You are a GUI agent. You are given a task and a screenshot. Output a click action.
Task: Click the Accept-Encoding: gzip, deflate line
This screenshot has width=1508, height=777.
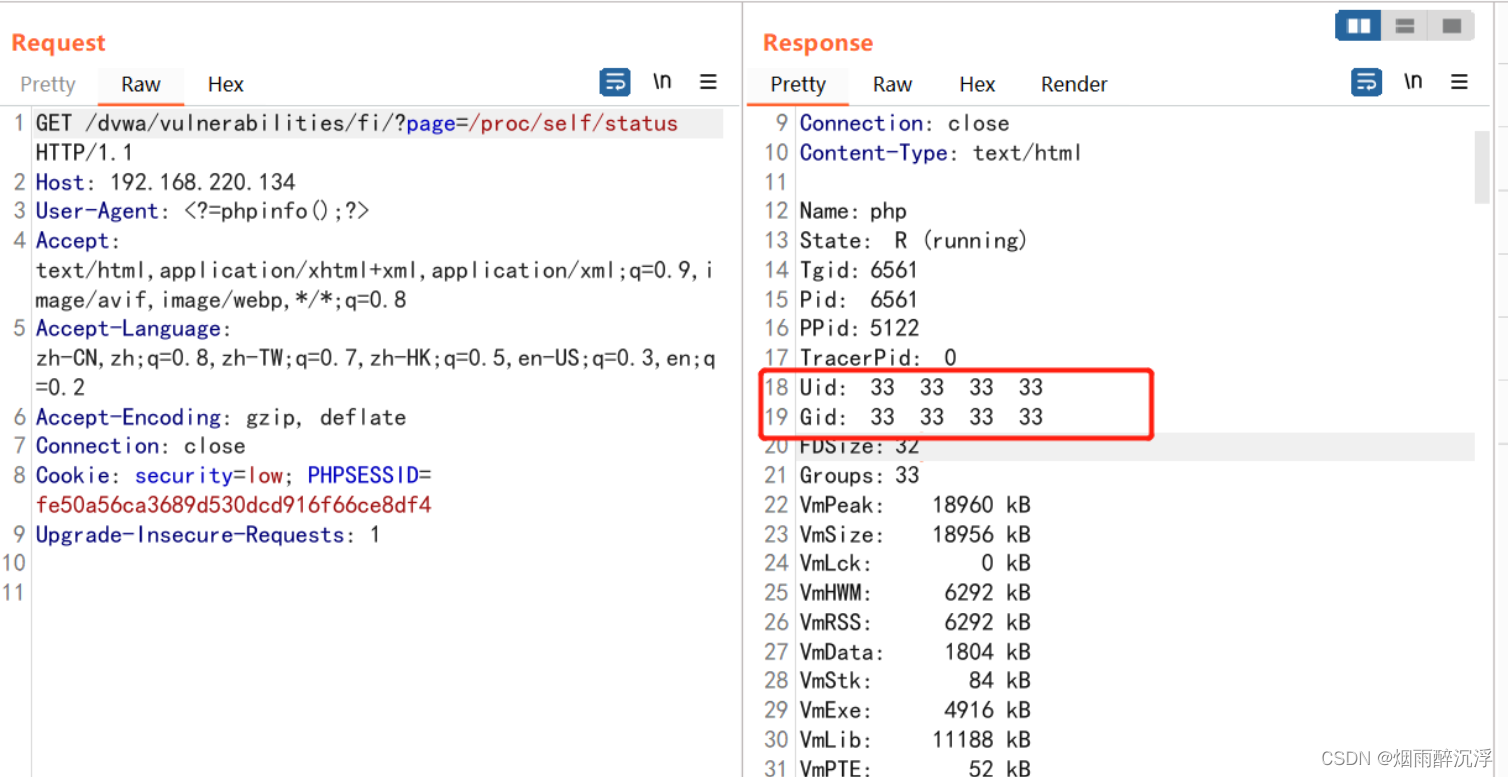click(x=220, y=417)
